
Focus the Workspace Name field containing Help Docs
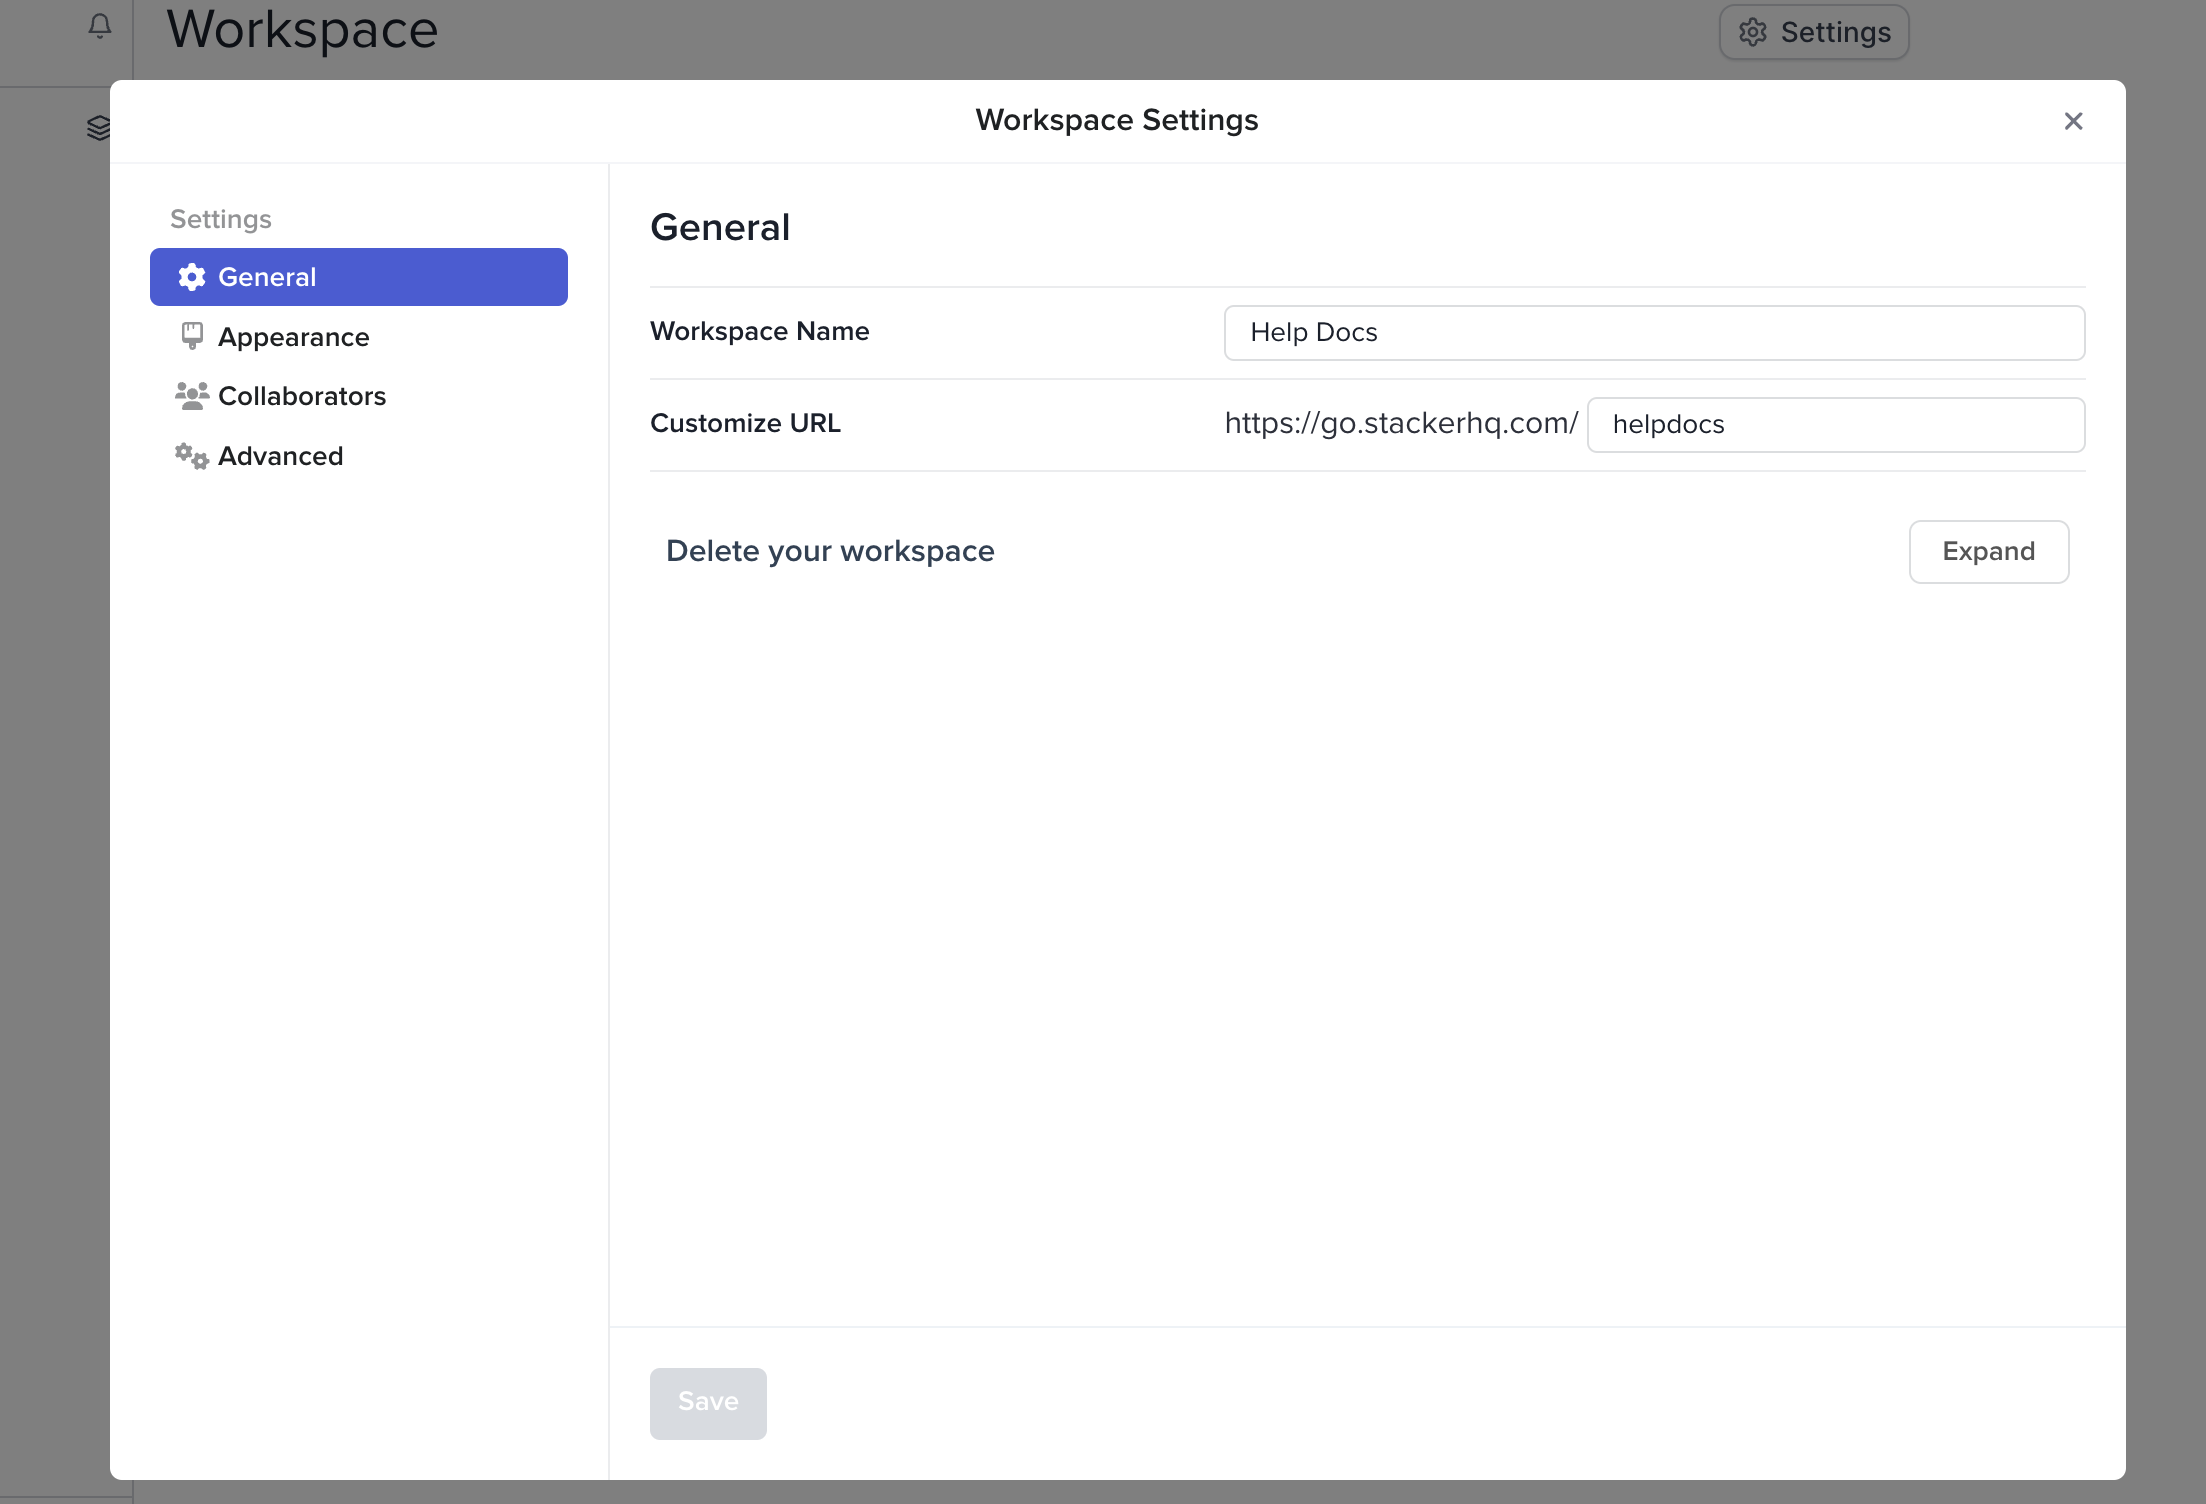click(1653, 333)
